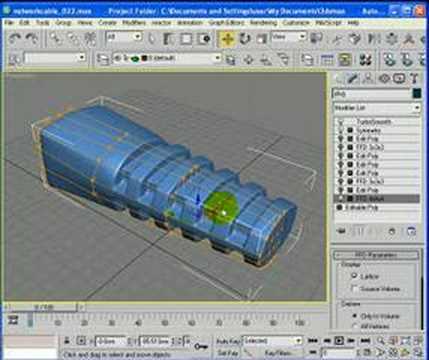The height and width of the screenshot is (360, 429).
Task: Toggle Window/Crossing selection mode
Action: point(204,39)
